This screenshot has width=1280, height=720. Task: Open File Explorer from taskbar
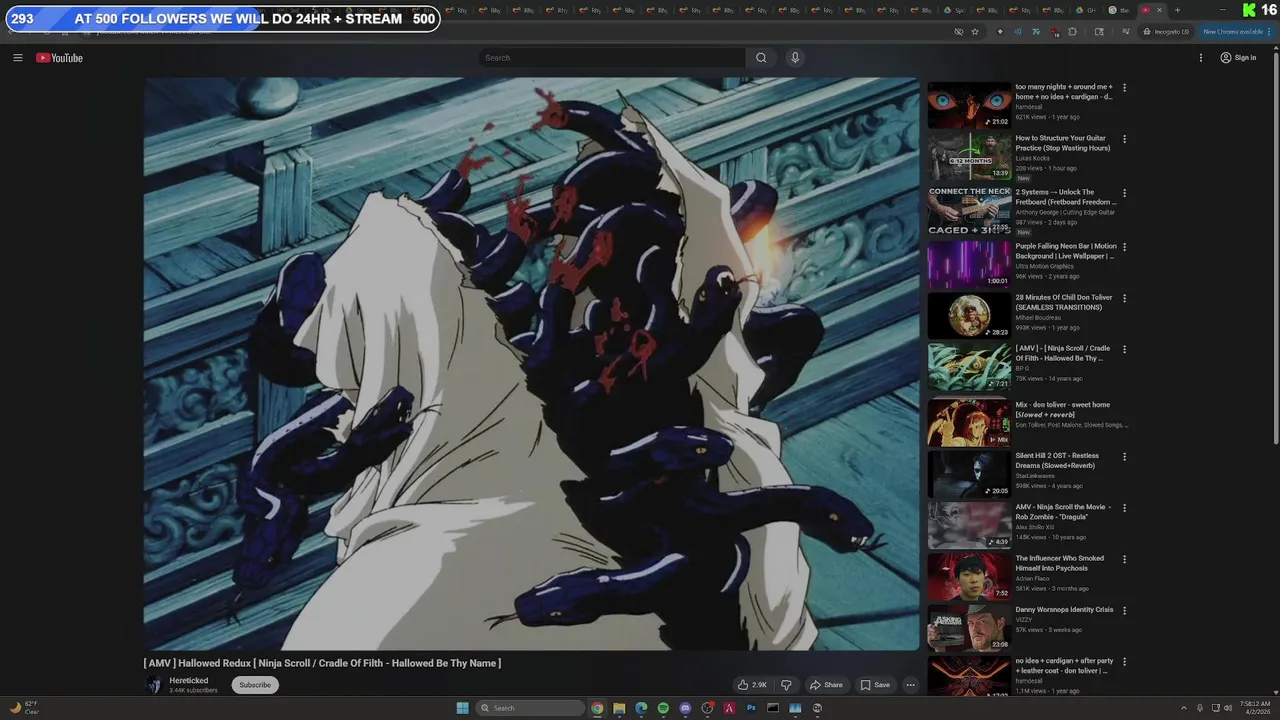click(619, 708)
